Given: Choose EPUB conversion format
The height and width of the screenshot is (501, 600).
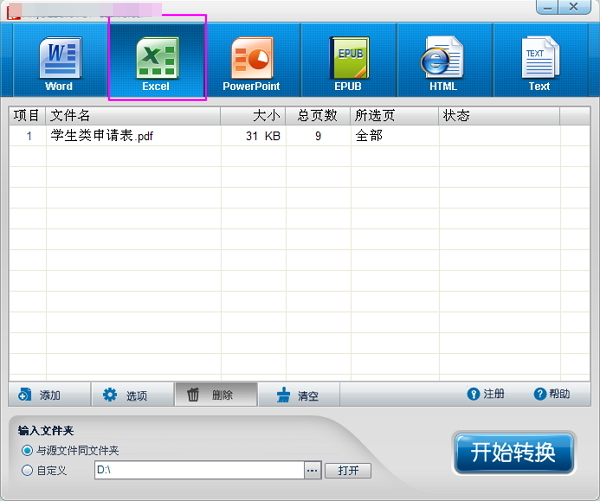Looking at the screenshot, I should pos(348,60).
